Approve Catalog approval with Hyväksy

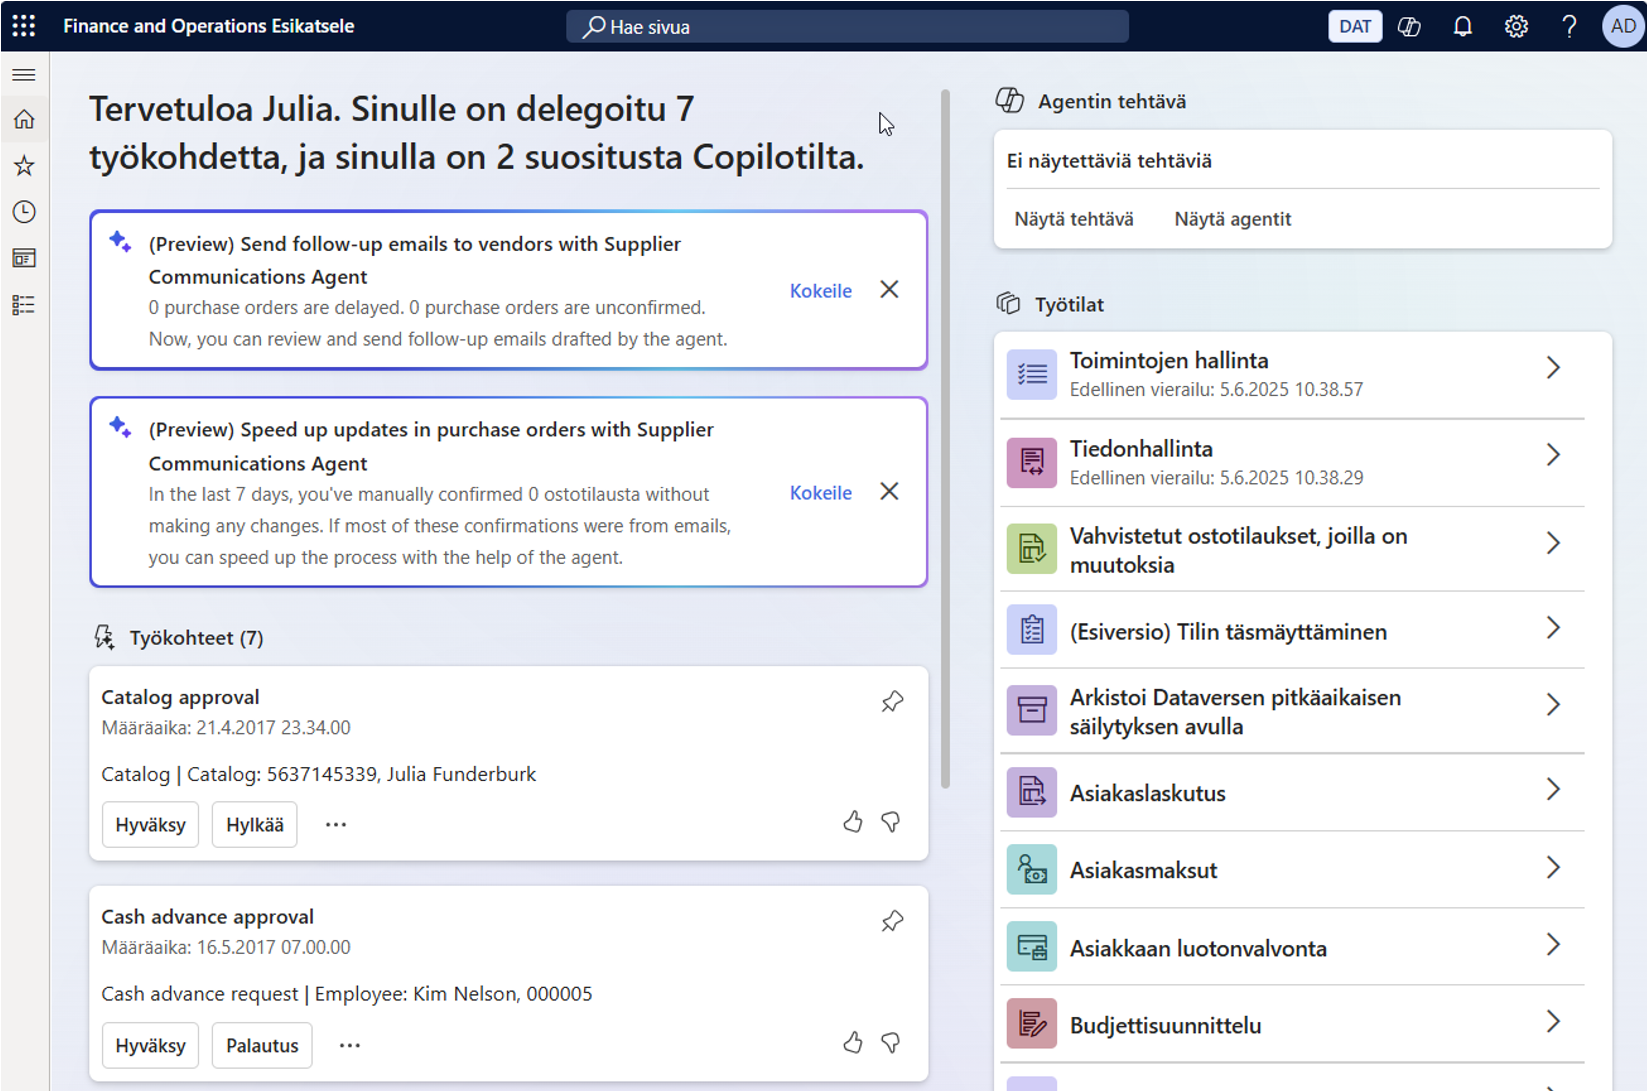pyautogui.click(x=150, y=825)
